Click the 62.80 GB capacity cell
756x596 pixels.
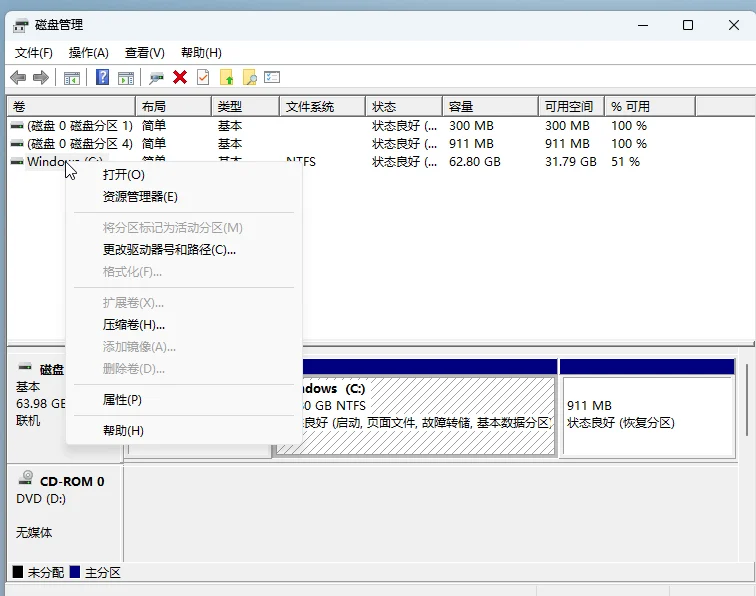[x=474, y=162]
